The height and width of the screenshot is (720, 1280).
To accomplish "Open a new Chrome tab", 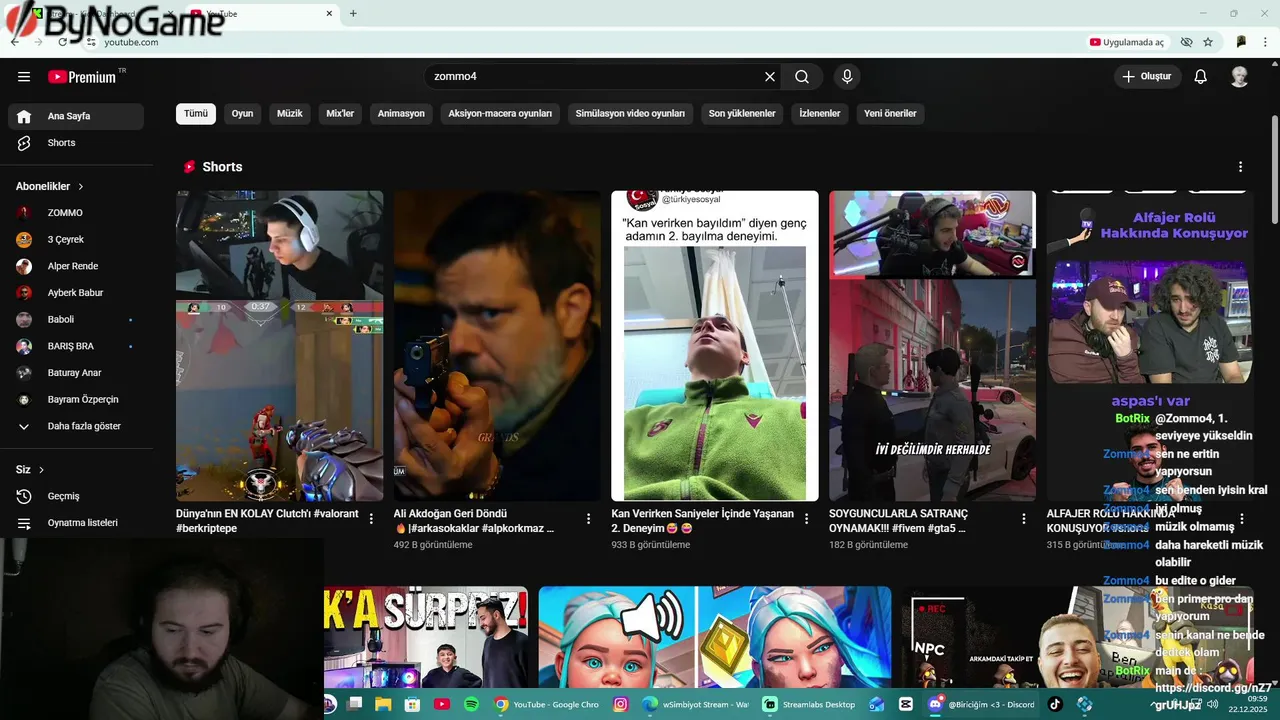I will tap(353, 13).
